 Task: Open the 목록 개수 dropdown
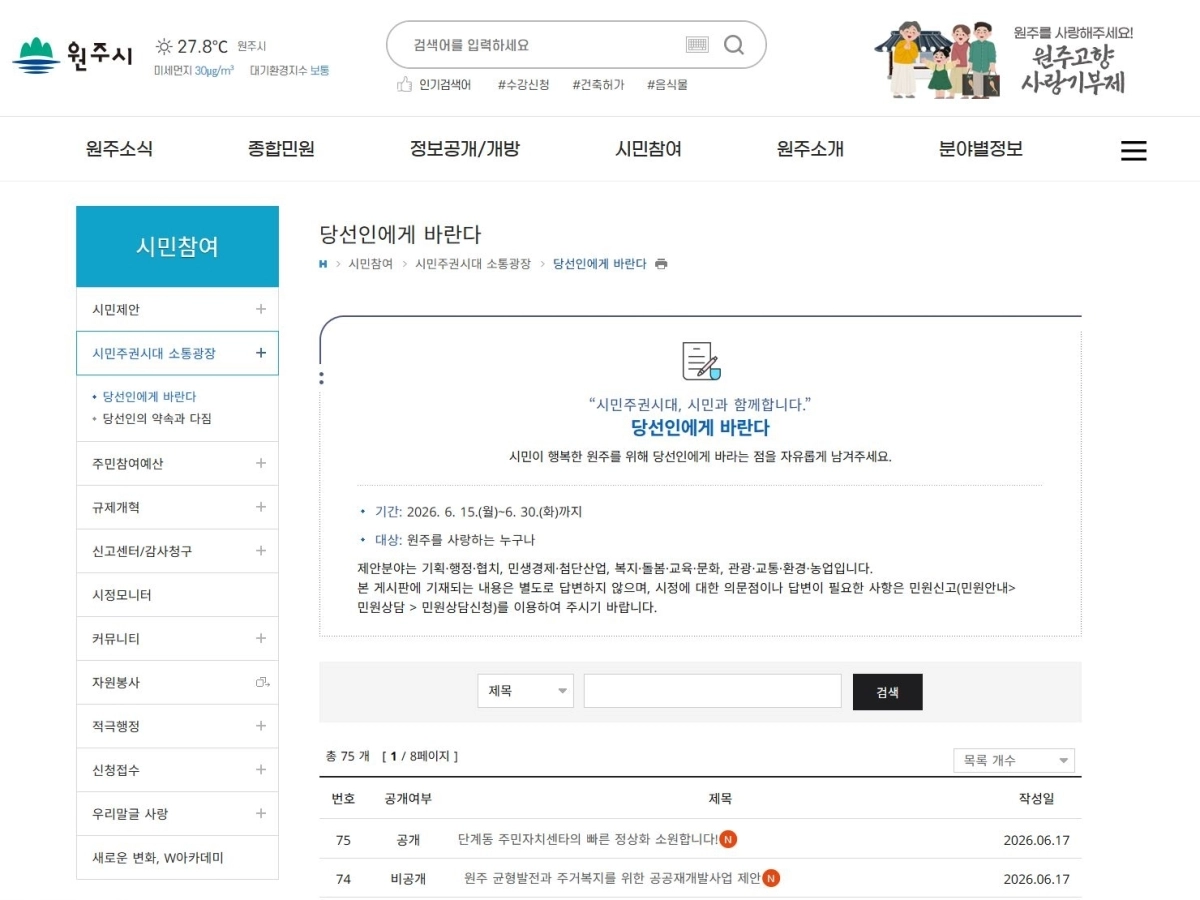coord(1014,761)
